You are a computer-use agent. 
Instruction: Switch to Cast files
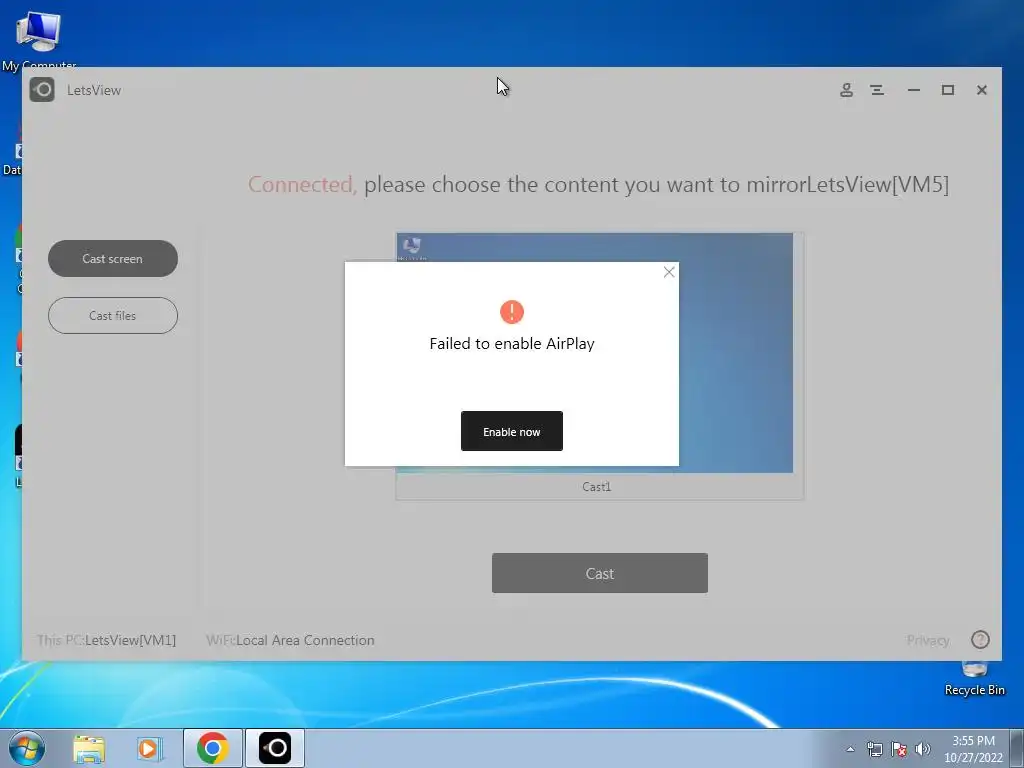[x=113, y=315]
